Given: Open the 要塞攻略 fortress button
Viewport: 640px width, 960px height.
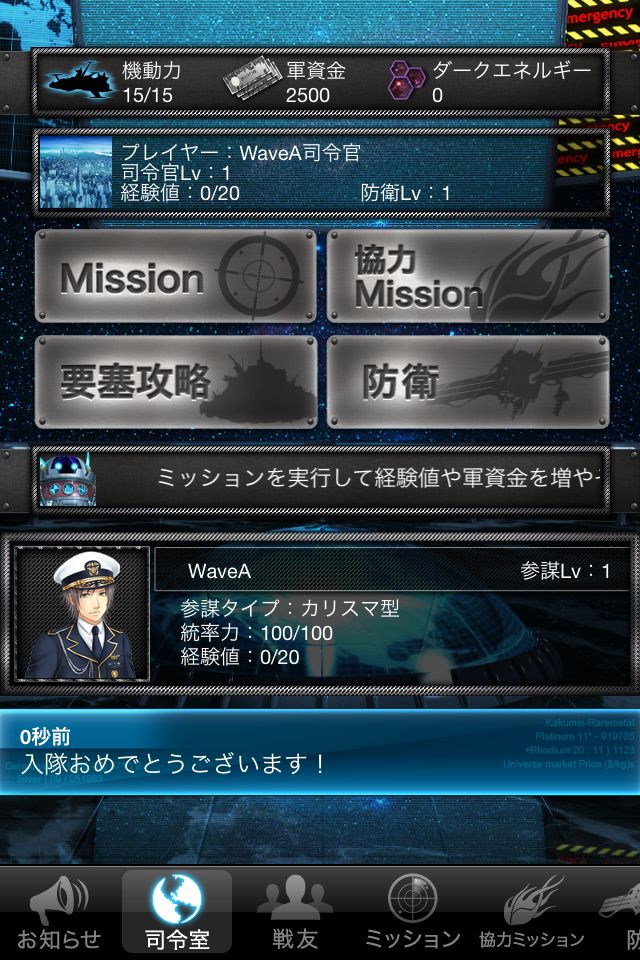Looking at the screenshot, I should [x=176, y=382].
